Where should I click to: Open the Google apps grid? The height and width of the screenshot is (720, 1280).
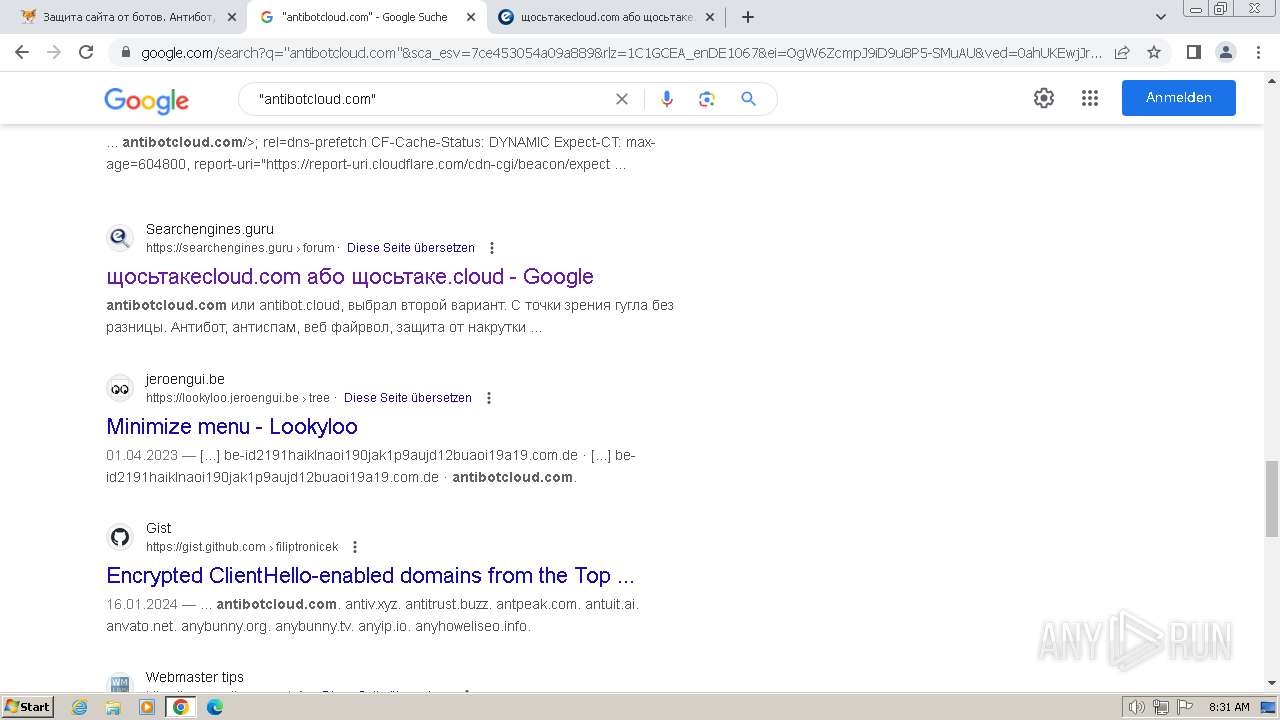click(1090, 98)
